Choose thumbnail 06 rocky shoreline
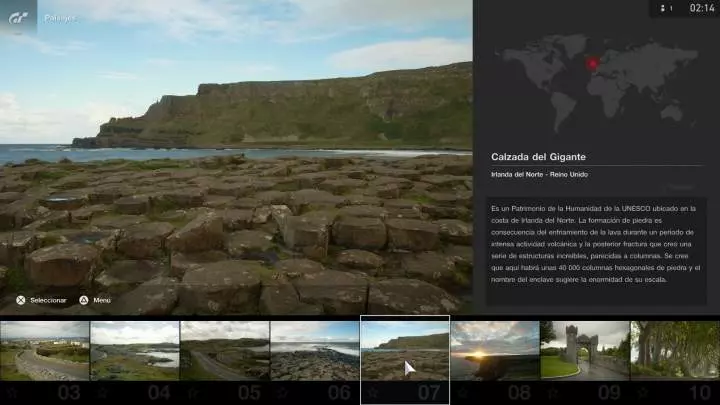 click(314, 350)
